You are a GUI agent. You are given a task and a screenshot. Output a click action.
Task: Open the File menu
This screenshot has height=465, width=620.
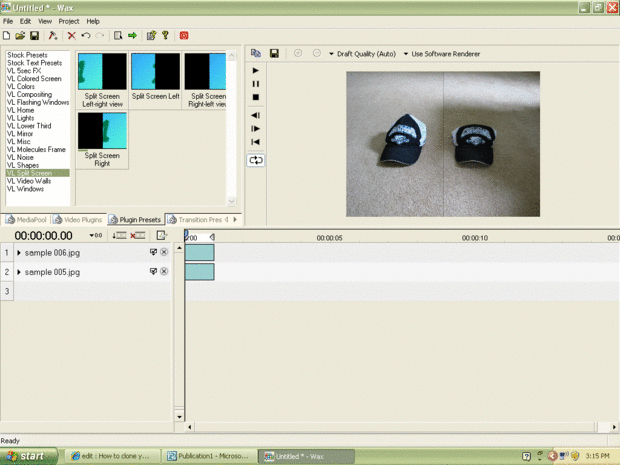pyautogui.click(x=8, y=21)
